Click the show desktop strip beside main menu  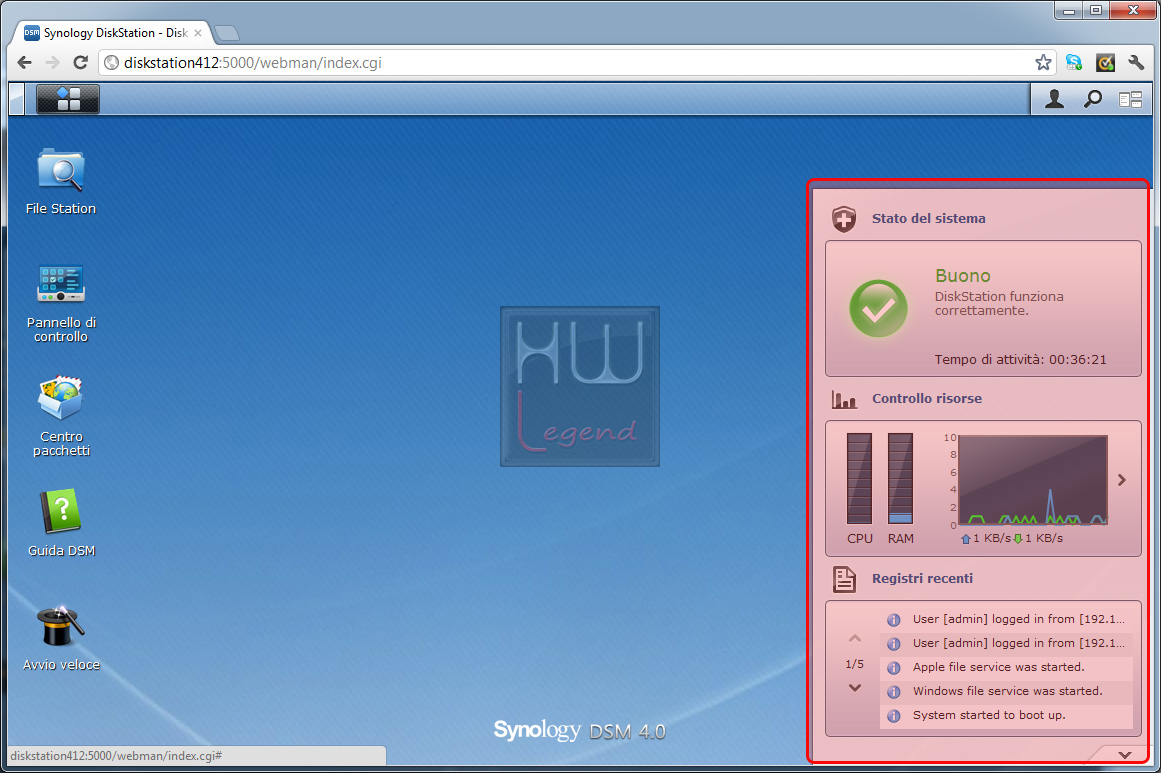(16, 98)
